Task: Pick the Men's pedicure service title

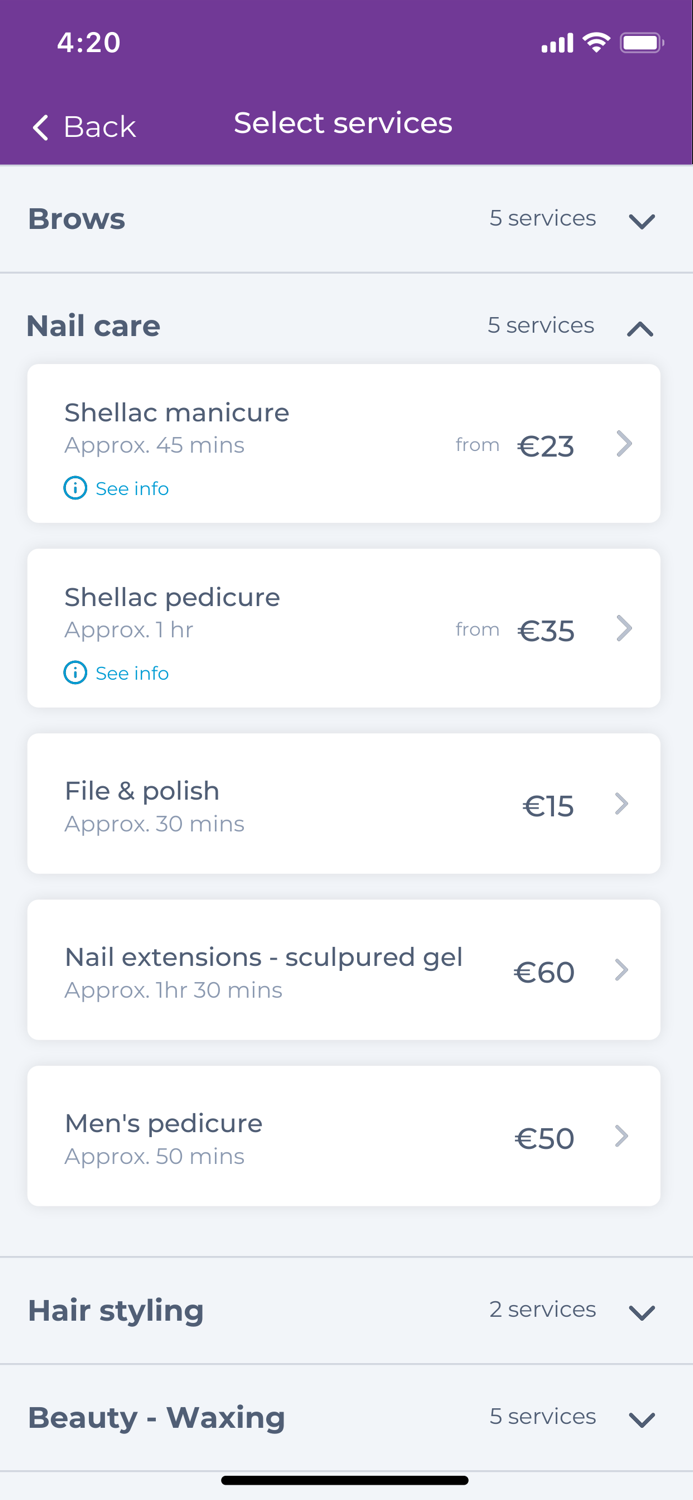Action: [163, 1123]
